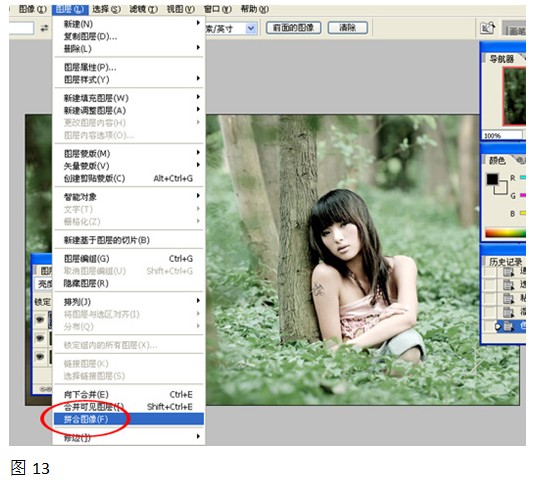534x480 pixels.
Task: Select the 颜色 panel tab
Action: 497,160
